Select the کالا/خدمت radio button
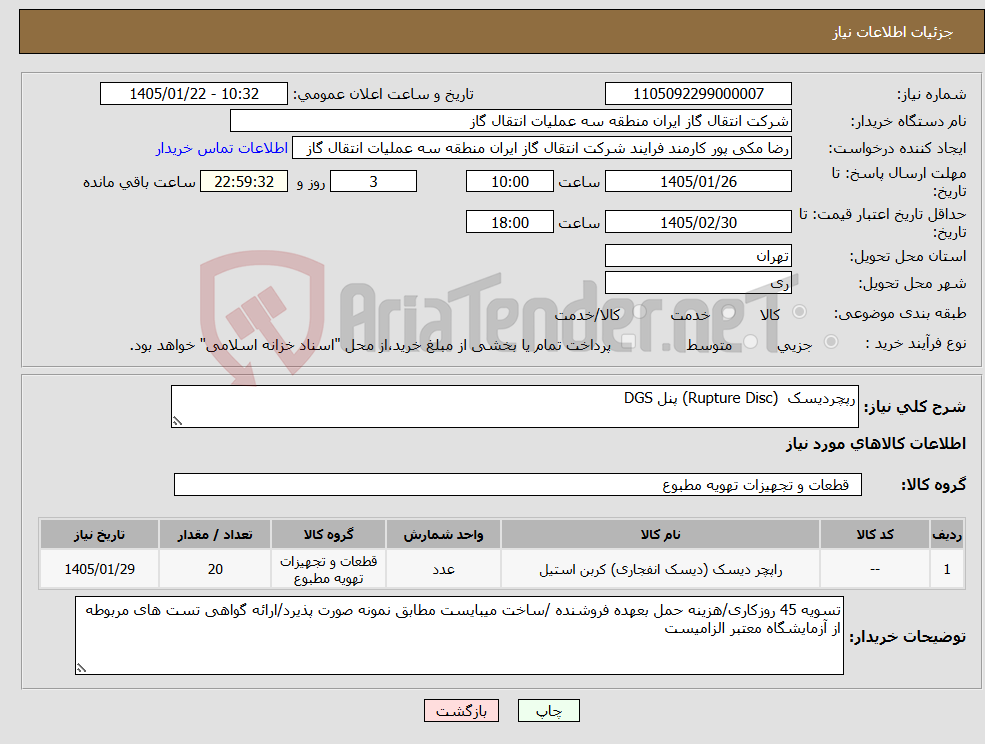This screenshot has width=985, height=744. coord(639,311)
